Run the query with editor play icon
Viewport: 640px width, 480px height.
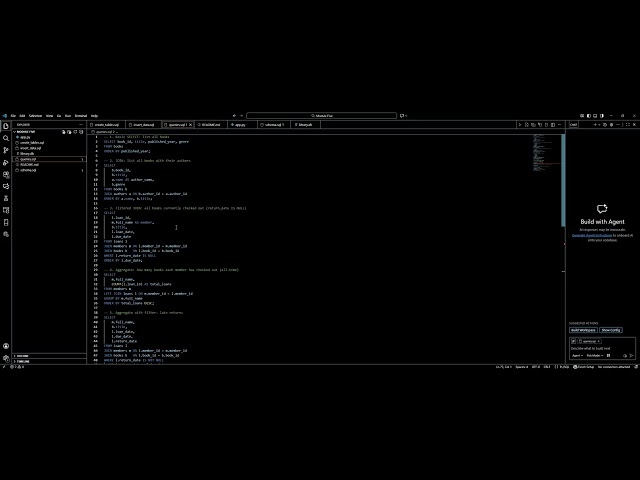click(520, 124)
